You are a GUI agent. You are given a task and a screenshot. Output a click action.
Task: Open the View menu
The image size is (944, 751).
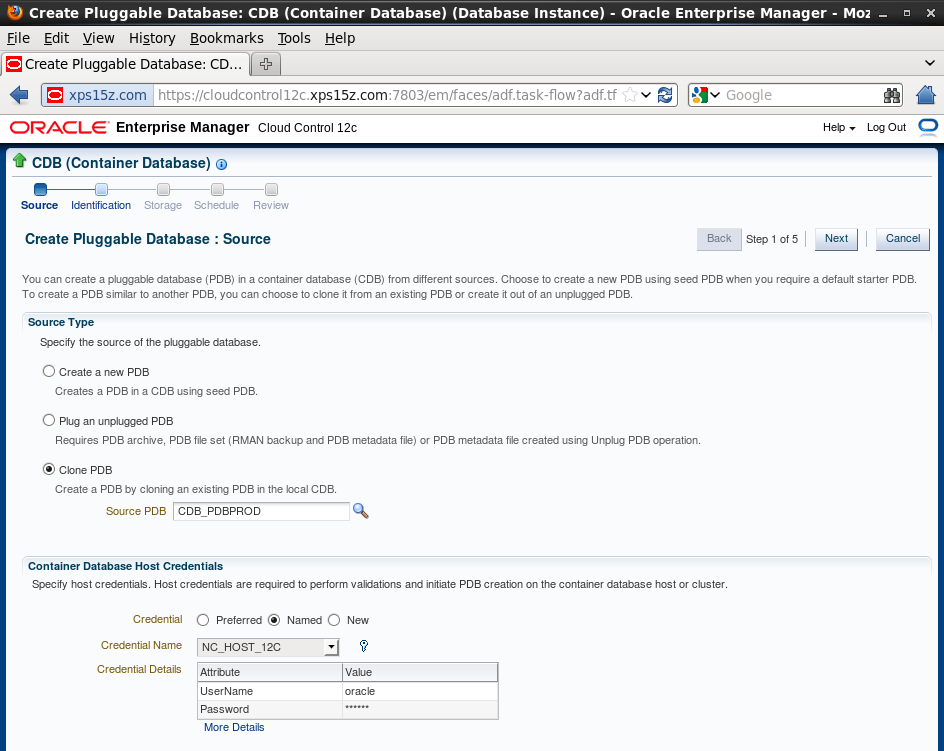pos(98,38)
